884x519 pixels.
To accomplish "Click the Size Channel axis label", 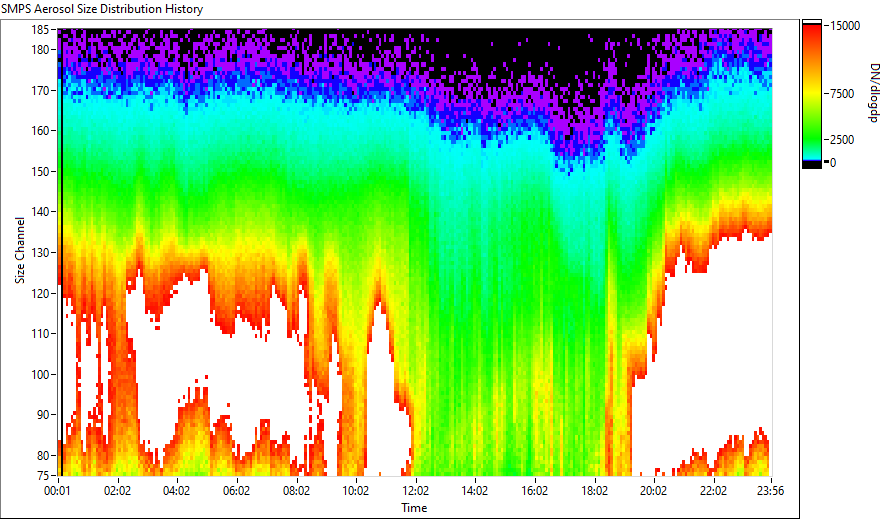I will click(20, 250).
